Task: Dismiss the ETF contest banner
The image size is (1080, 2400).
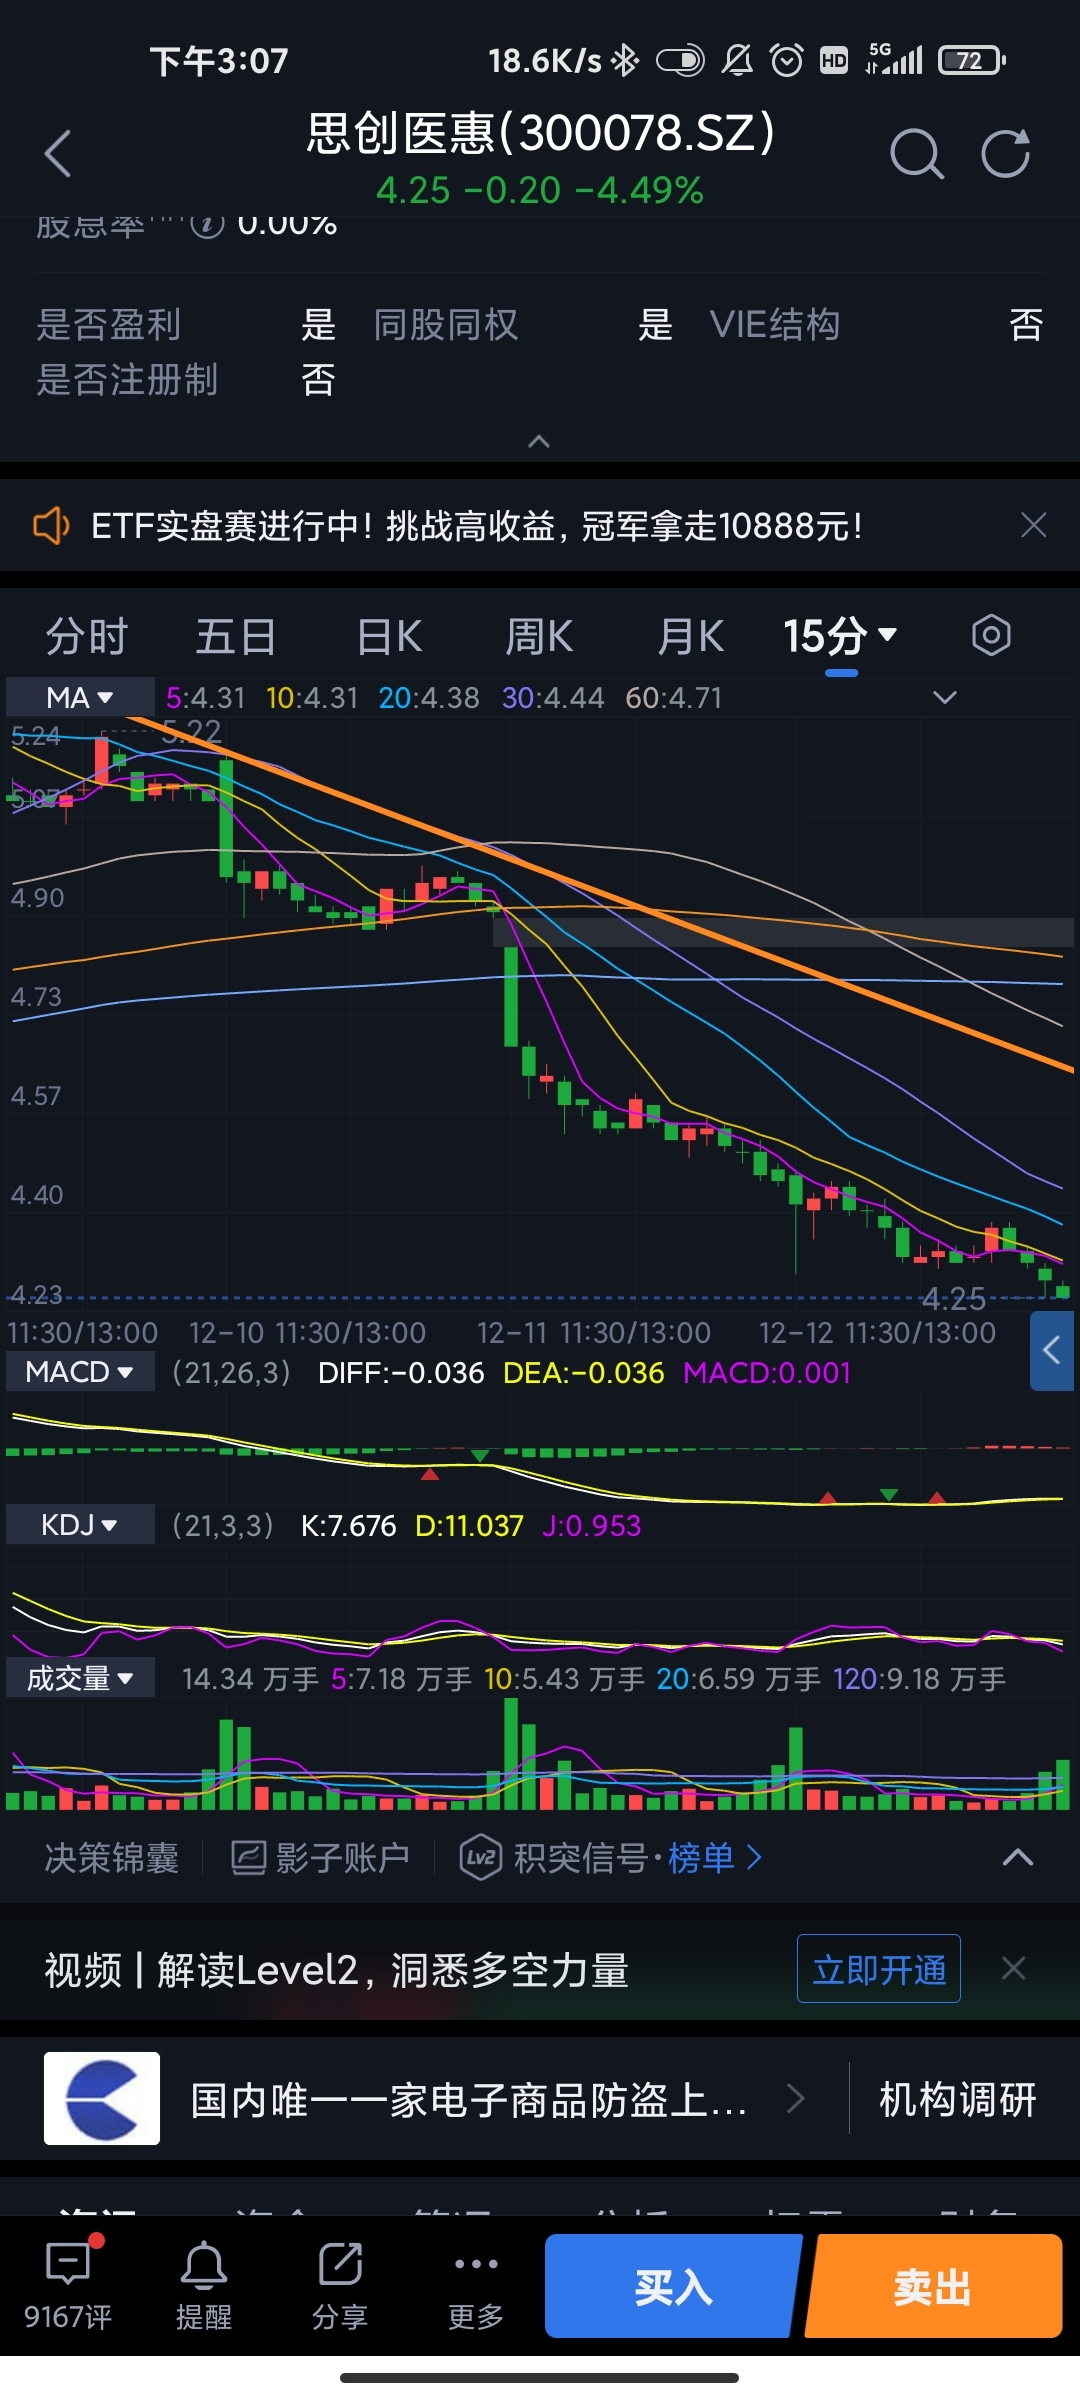Action: (1033, 525)
